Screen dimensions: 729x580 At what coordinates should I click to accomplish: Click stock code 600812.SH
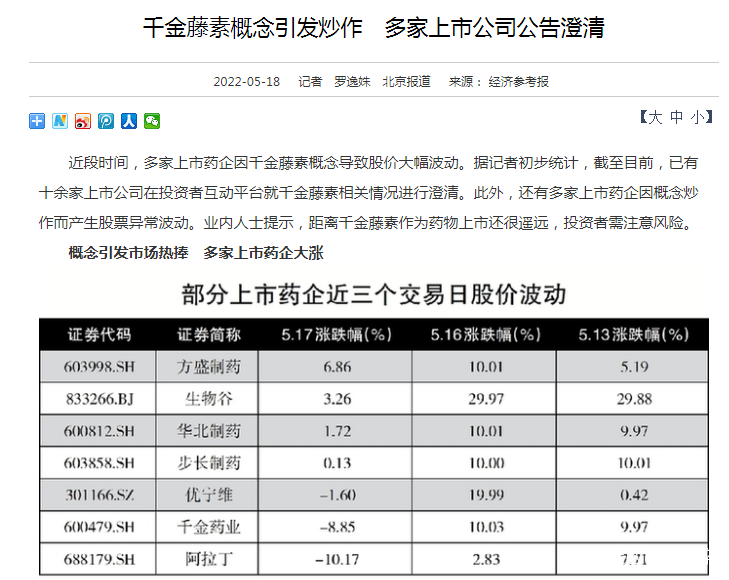[x=99, y=431]
